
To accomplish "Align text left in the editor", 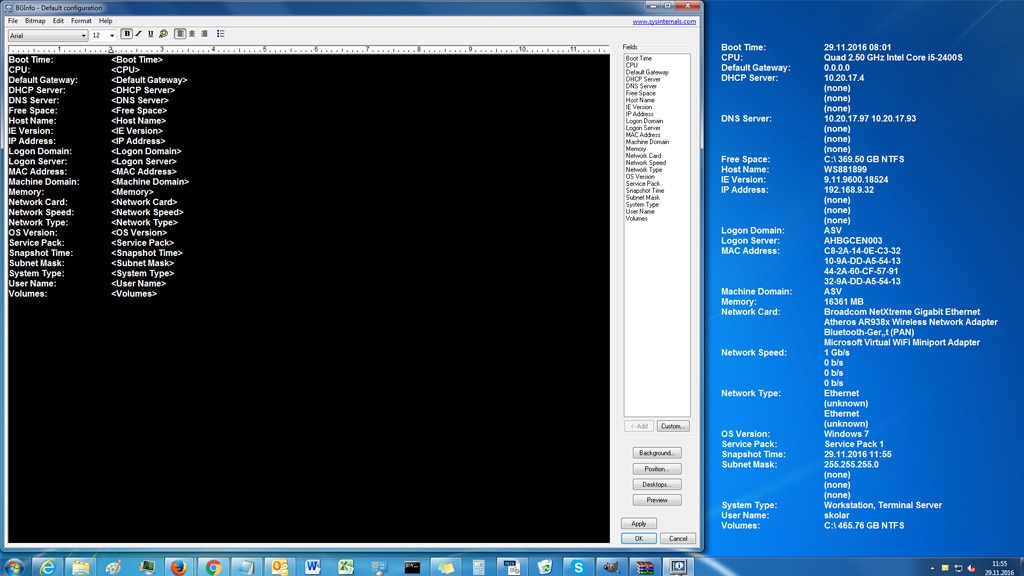I will tap(180, 34).
